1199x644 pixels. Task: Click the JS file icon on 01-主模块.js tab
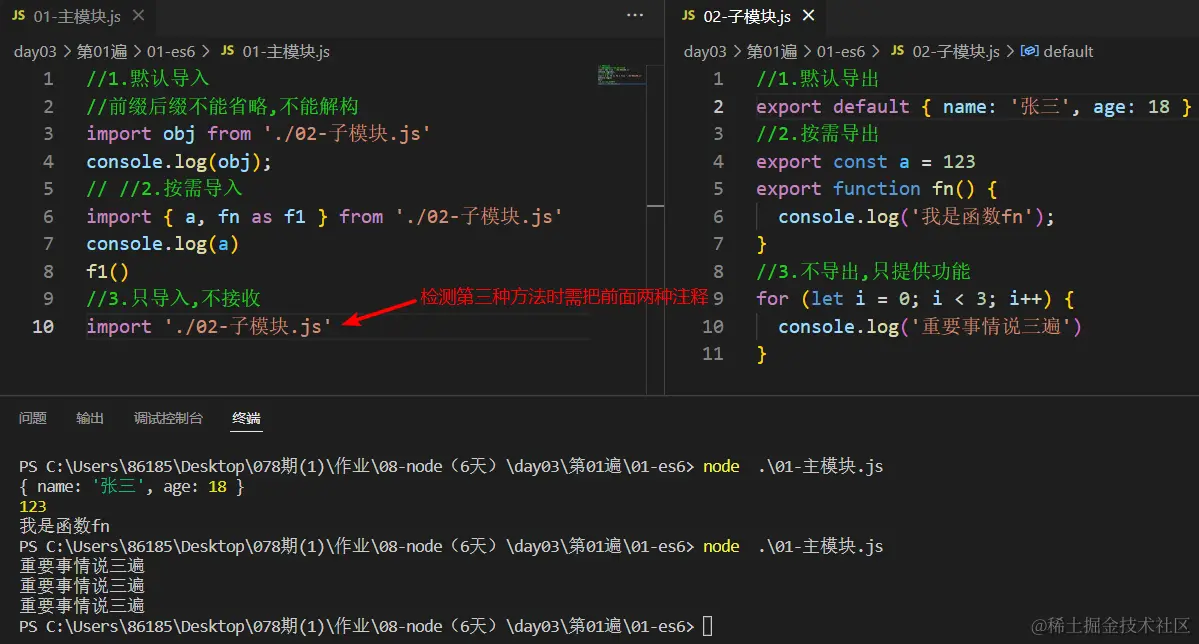[19, 15]
